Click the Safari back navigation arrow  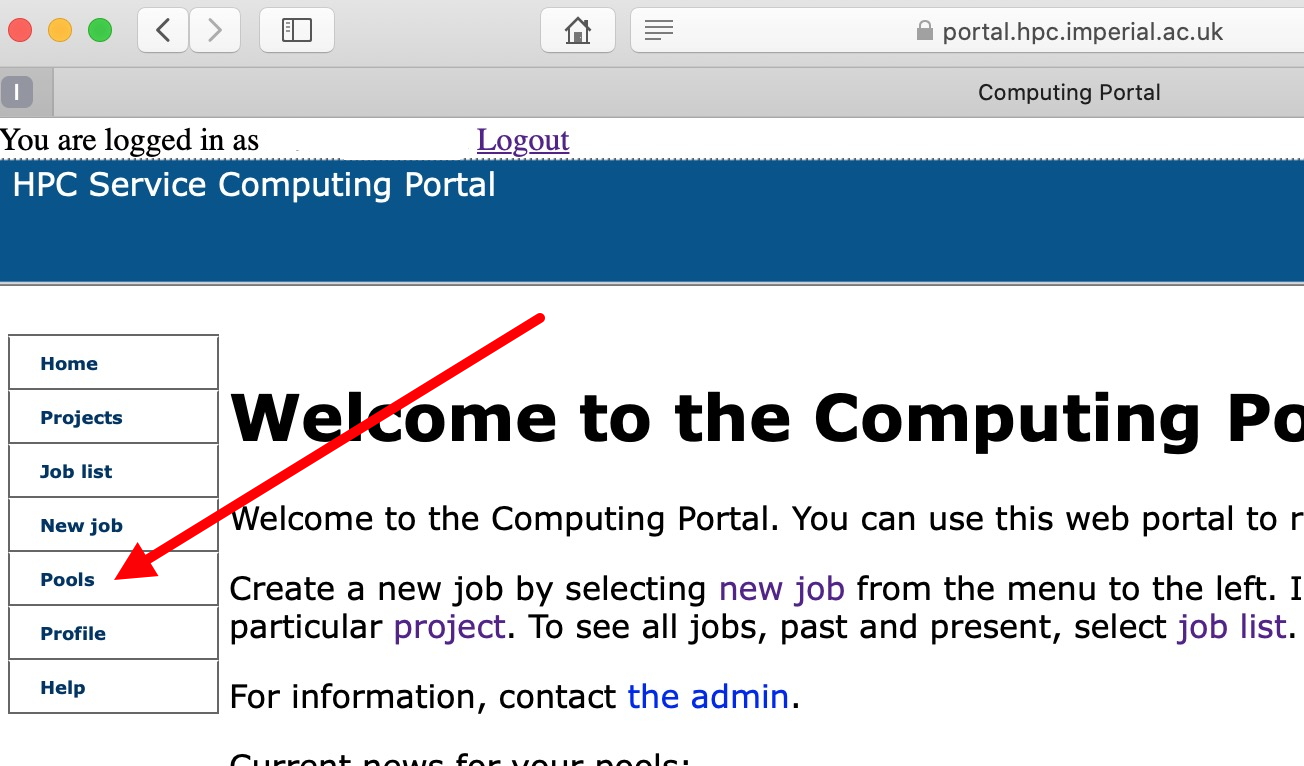tap(163, 31)
